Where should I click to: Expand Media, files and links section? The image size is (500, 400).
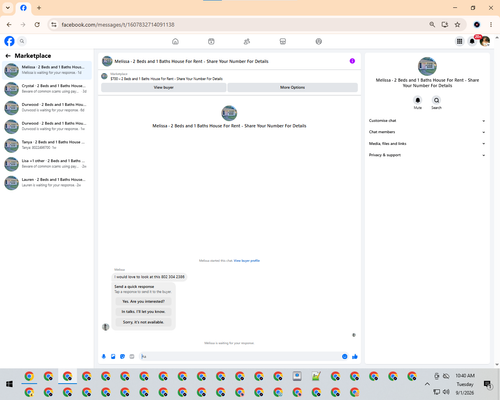click(427, 144)
